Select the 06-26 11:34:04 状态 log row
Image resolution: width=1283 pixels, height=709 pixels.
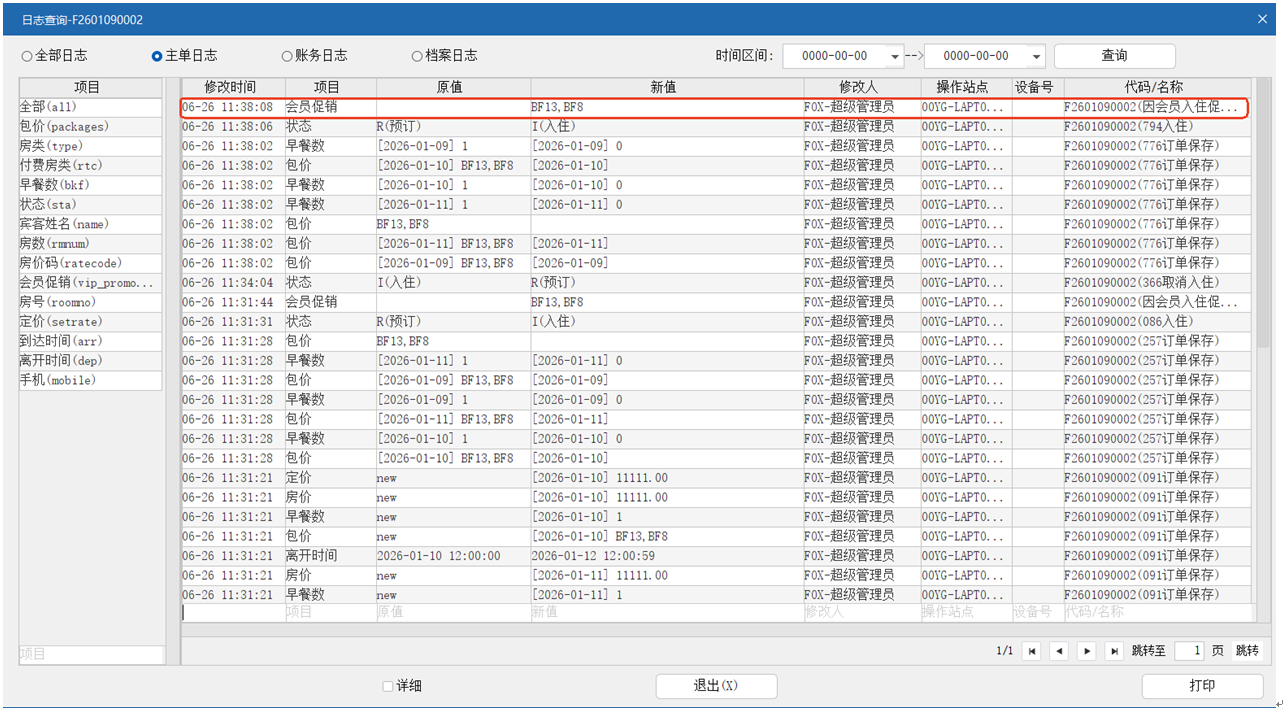coord(715,283)
